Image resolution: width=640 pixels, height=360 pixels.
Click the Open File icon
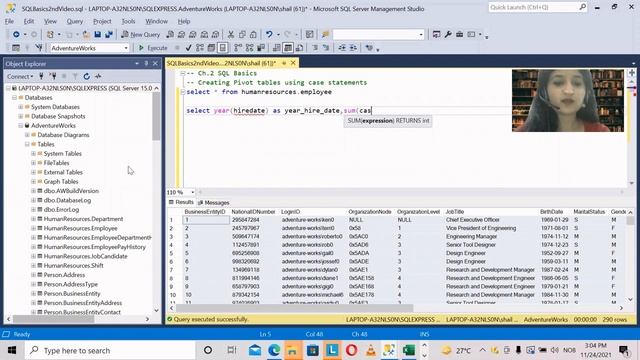tap(86, 35)
